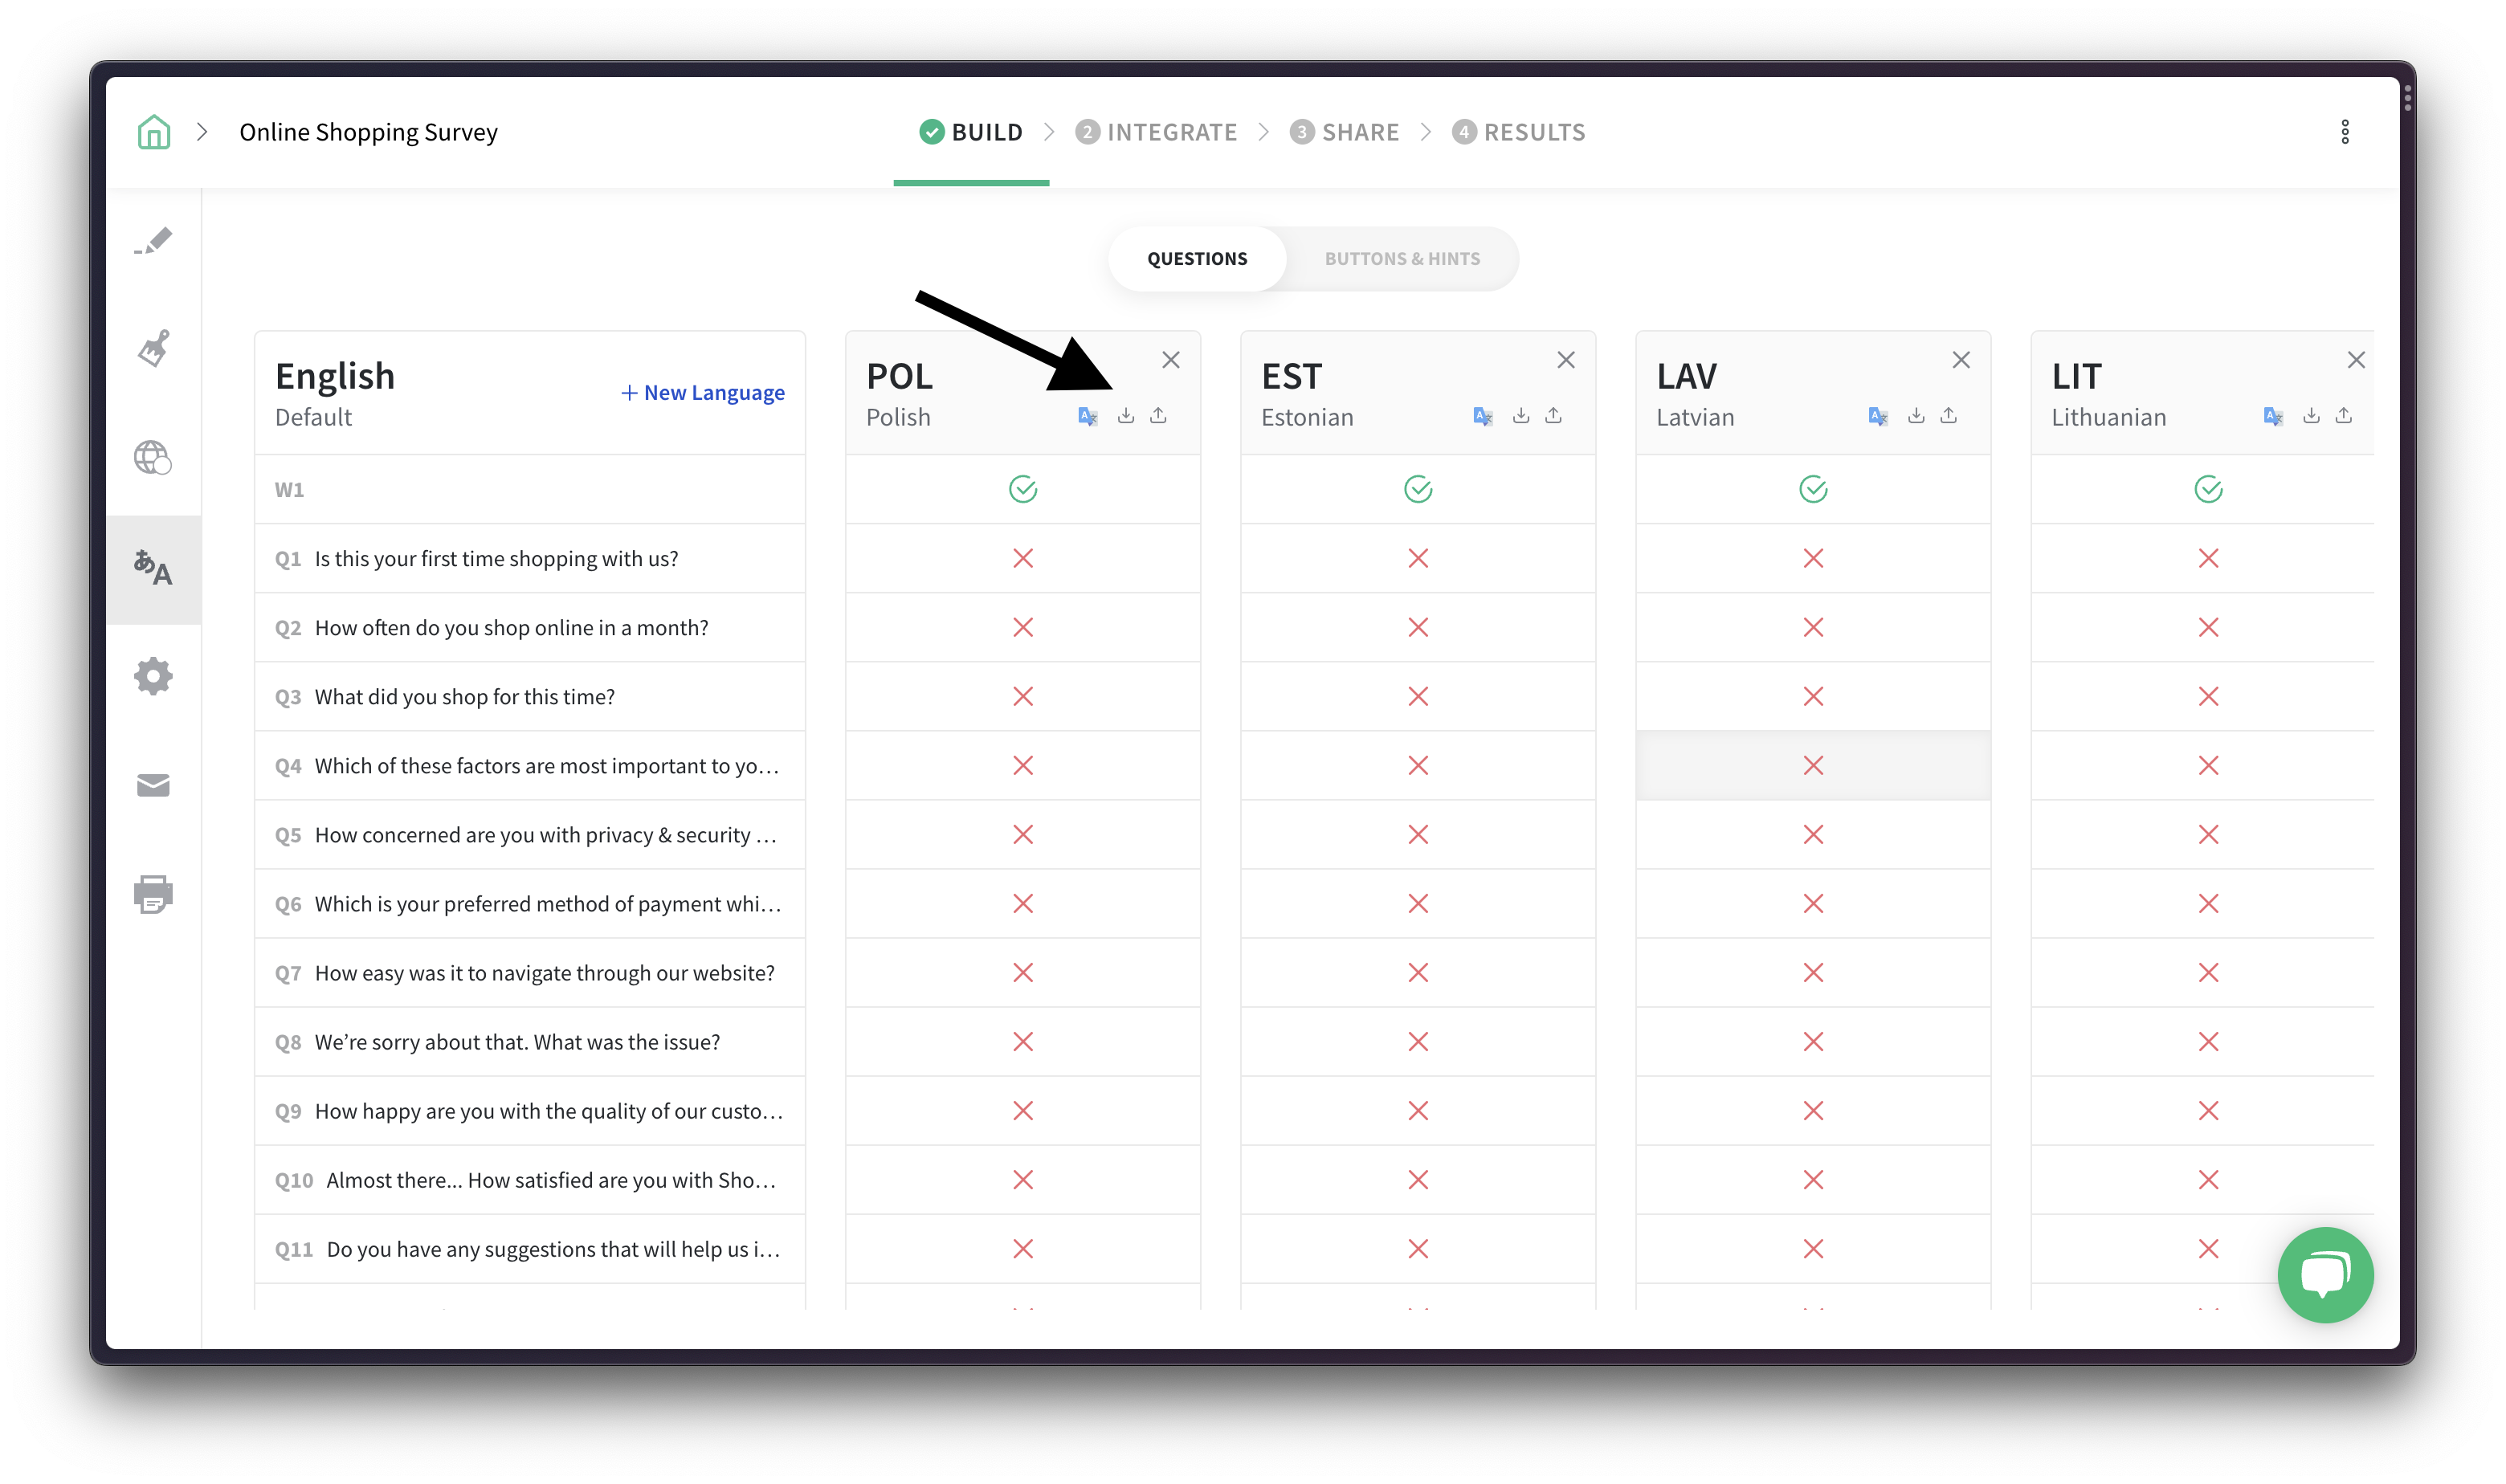
Task: Switch to the Questions tab
Action: point(1197,259)
